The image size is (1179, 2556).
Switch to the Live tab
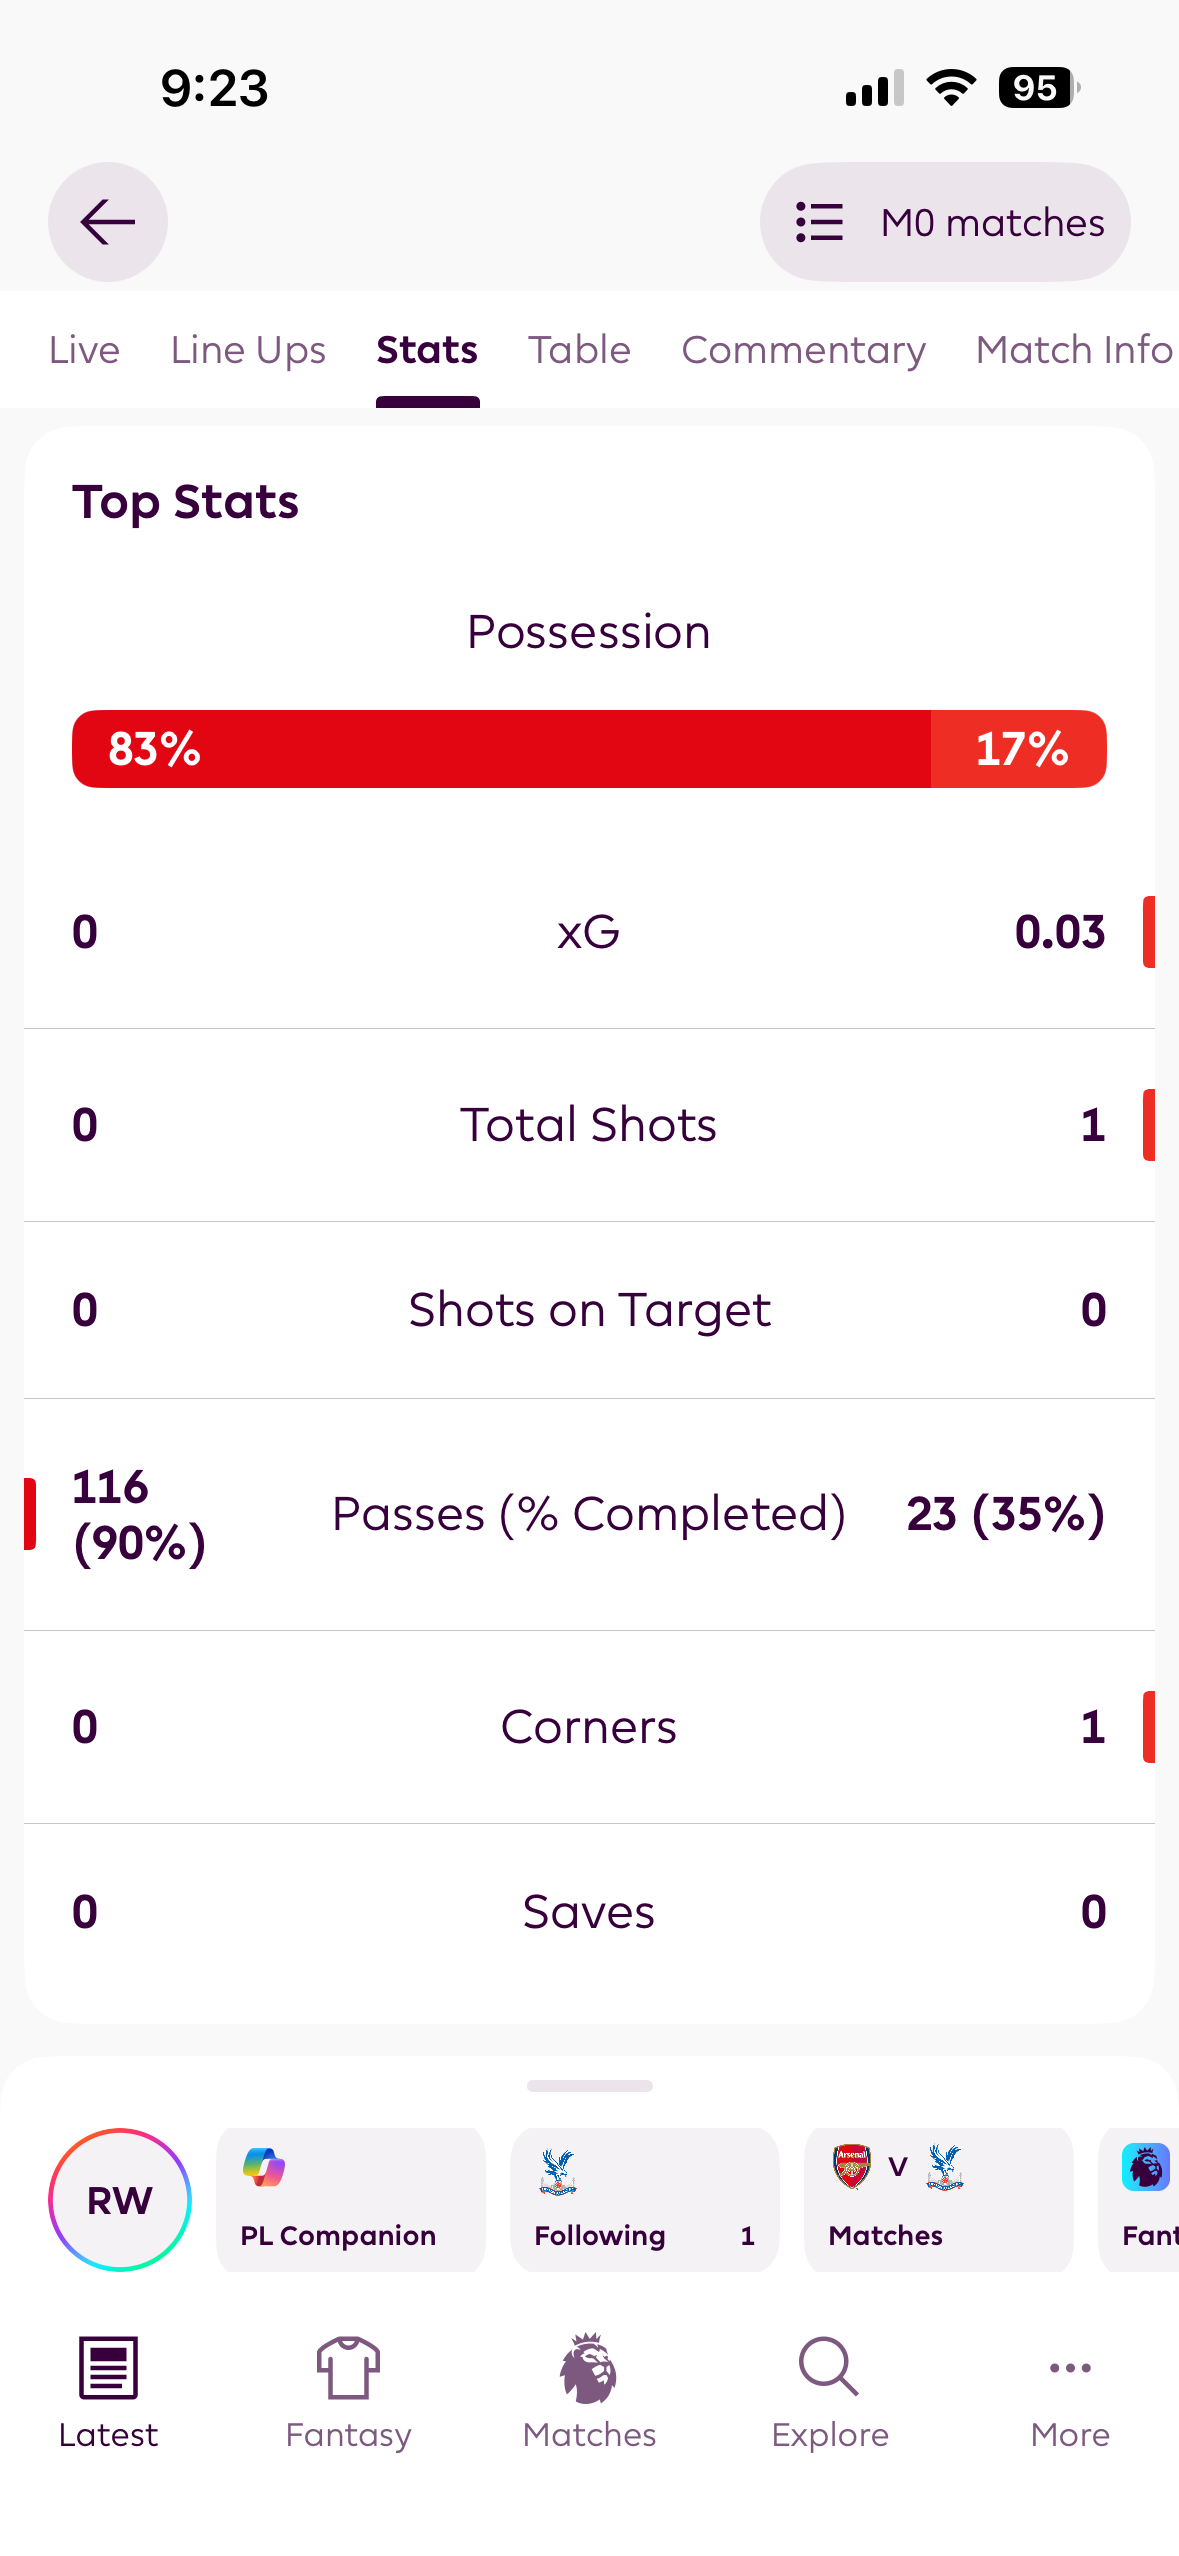click(x=84, y=350)
